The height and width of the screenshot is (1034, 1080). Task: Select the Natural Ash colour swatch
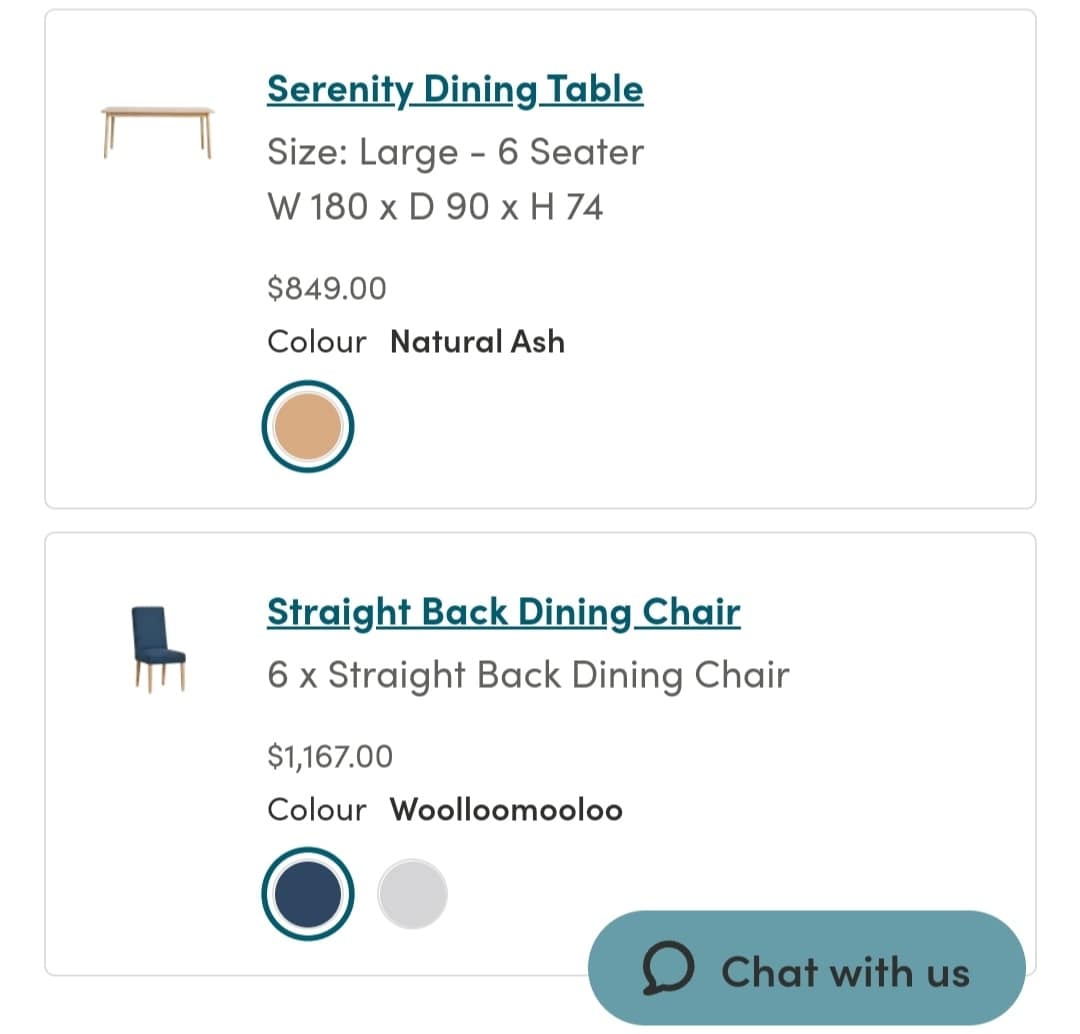coord(308,426)
